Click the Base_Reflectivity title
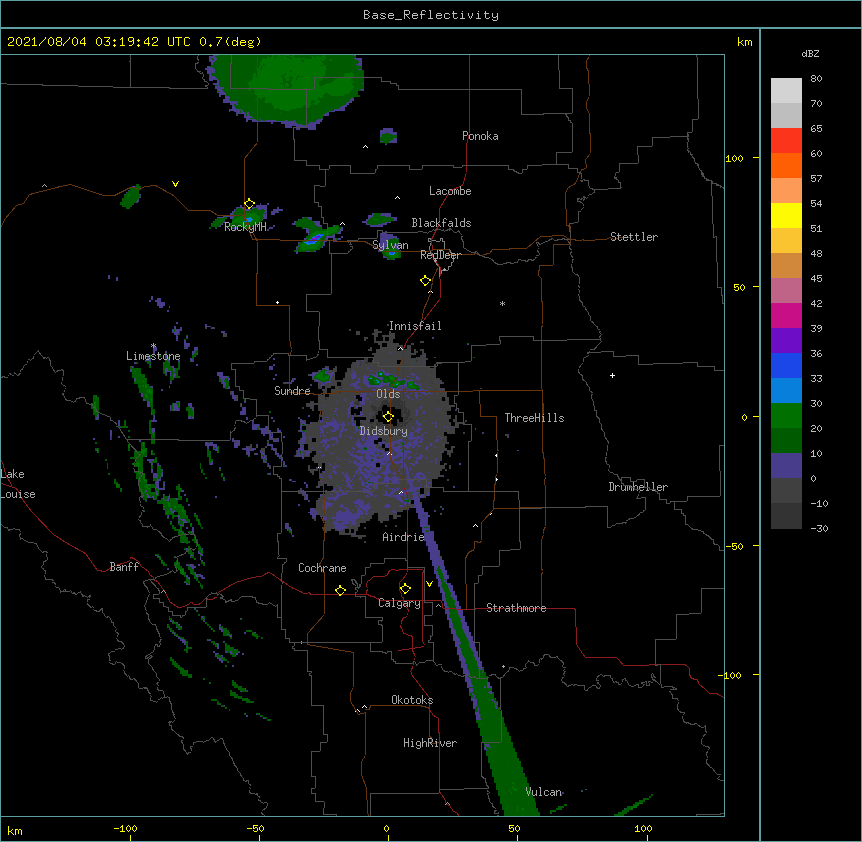The image size is (862, 842). pos(431,15)
